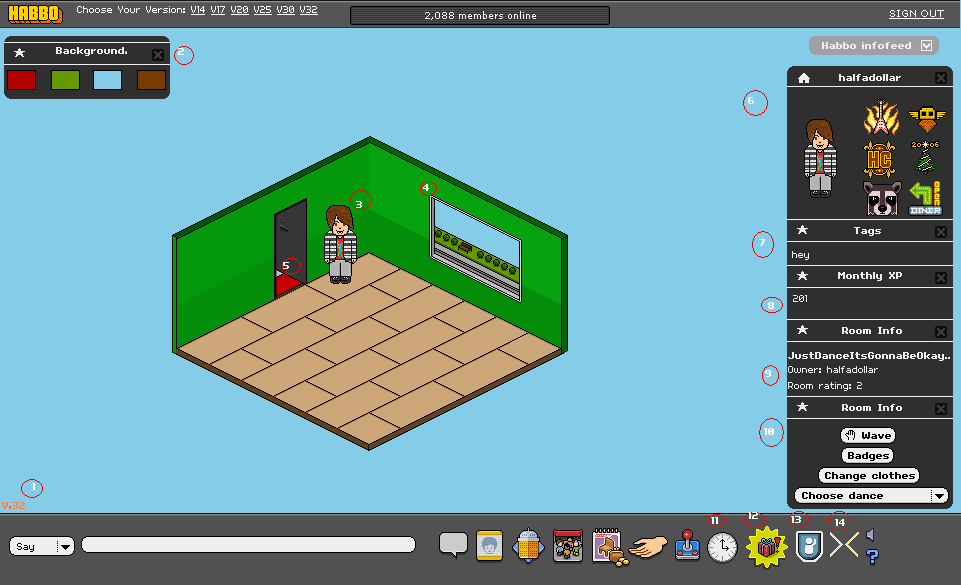Click the 'Room rating: 2' text
The width and height of the screenshot is (961, 585).
click(x=825, y=386)
